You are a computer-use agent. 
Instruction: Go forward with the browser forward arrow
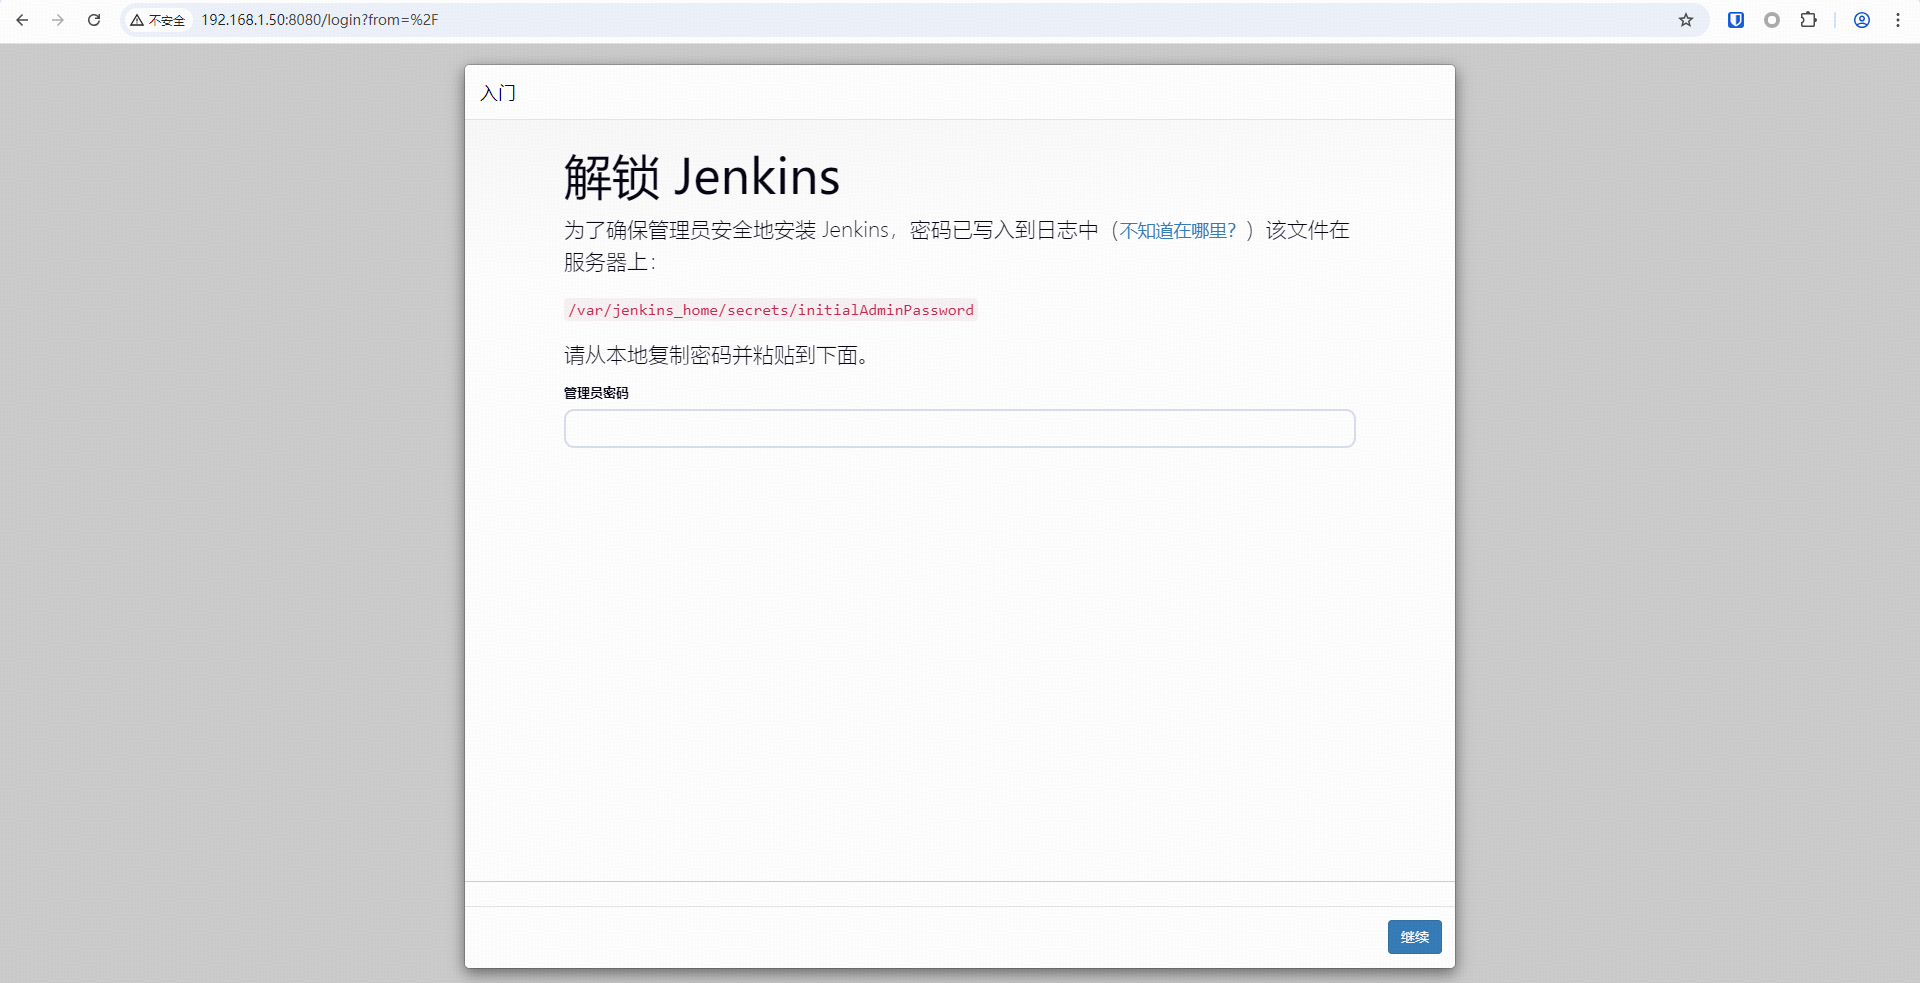point(58,20)
